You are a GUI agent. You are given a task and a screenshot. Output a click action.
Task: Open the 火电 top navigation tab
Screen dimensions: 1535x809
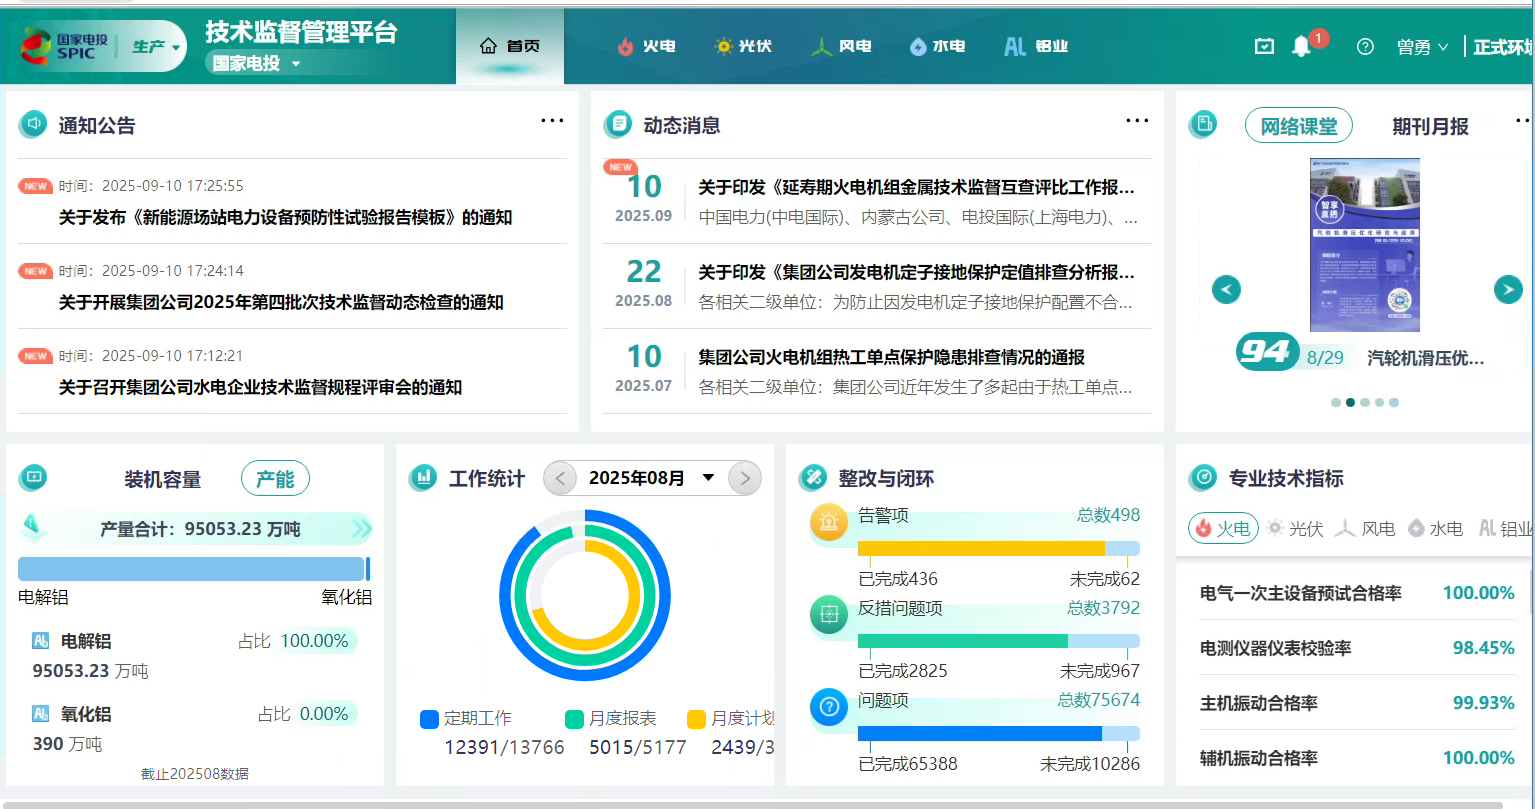[x=646, y=47]
